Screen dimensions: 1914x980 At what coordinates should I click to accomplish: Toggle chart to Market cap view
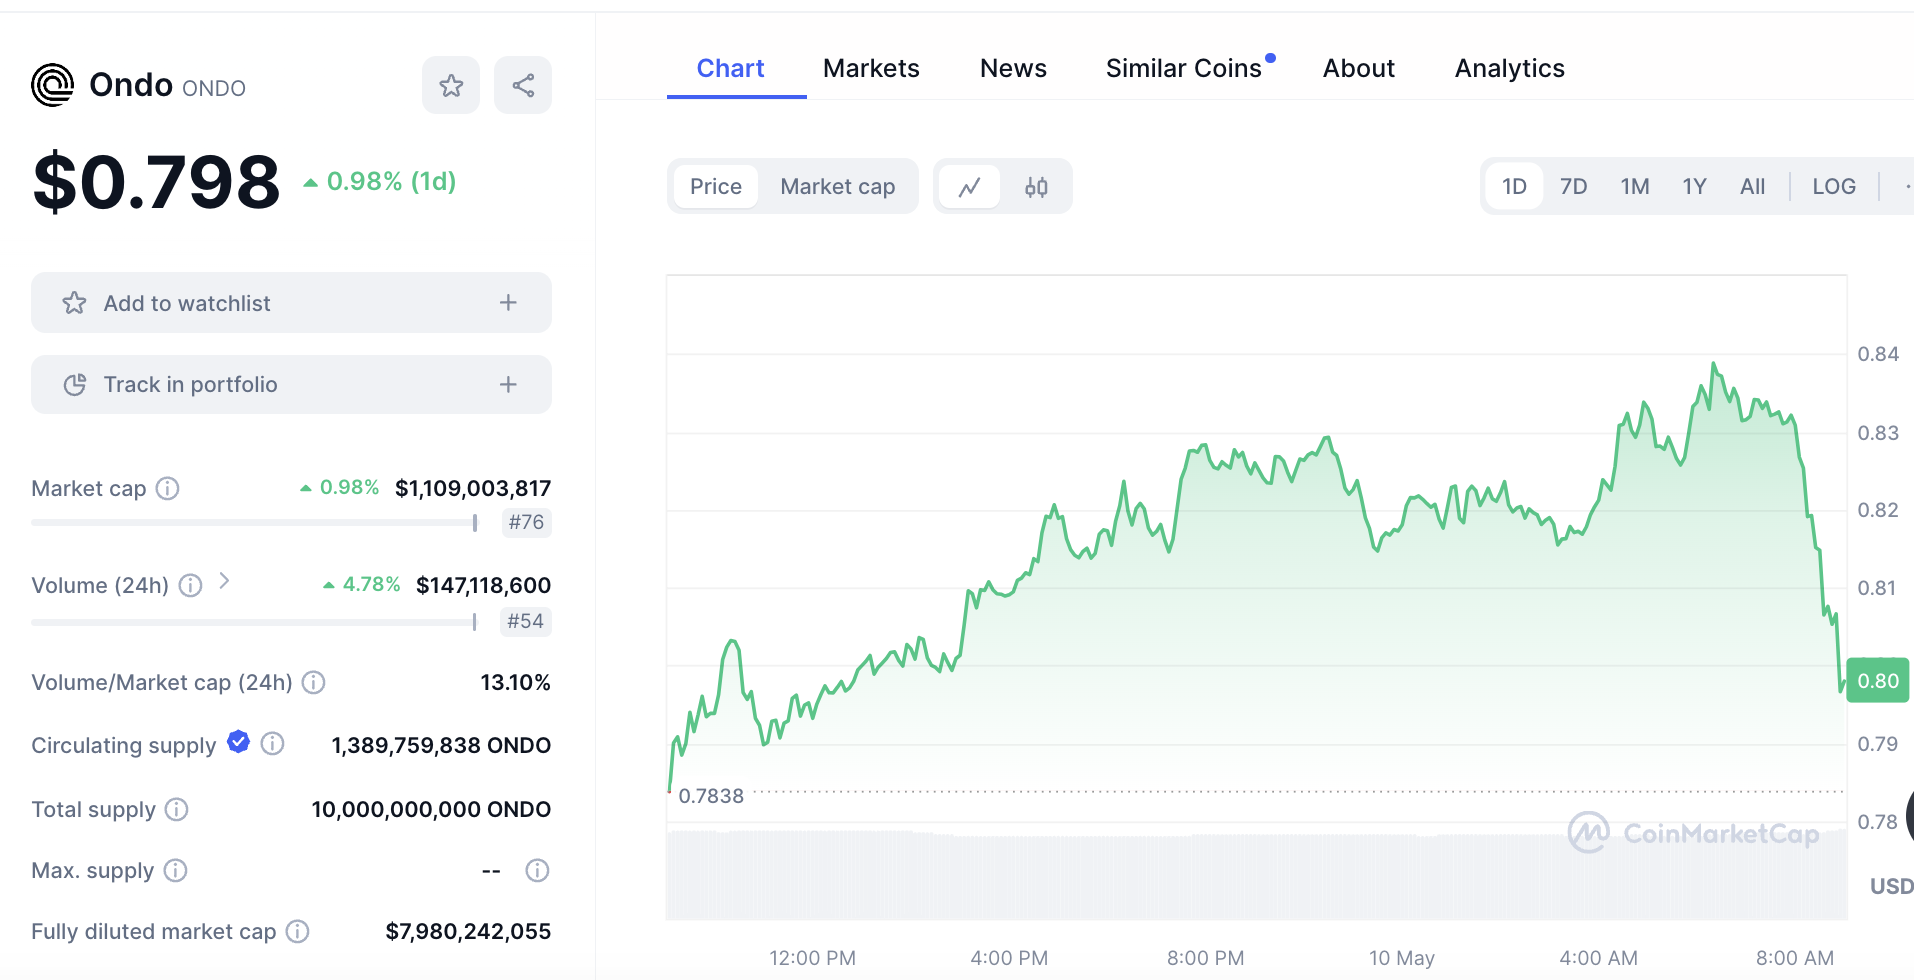click(837, 187)
